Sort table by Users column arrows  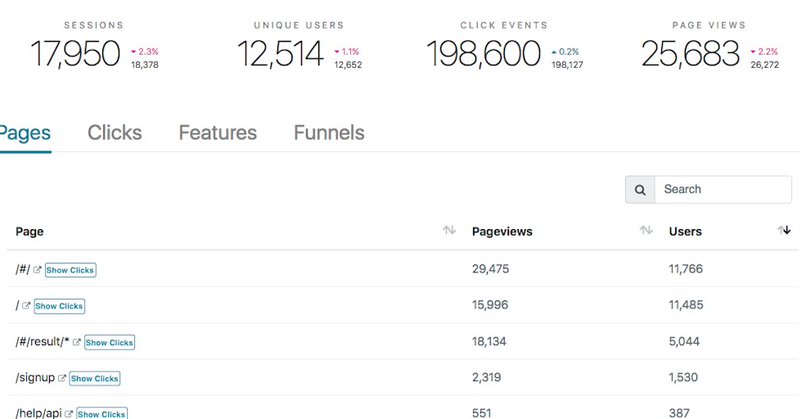click(784, 230)
